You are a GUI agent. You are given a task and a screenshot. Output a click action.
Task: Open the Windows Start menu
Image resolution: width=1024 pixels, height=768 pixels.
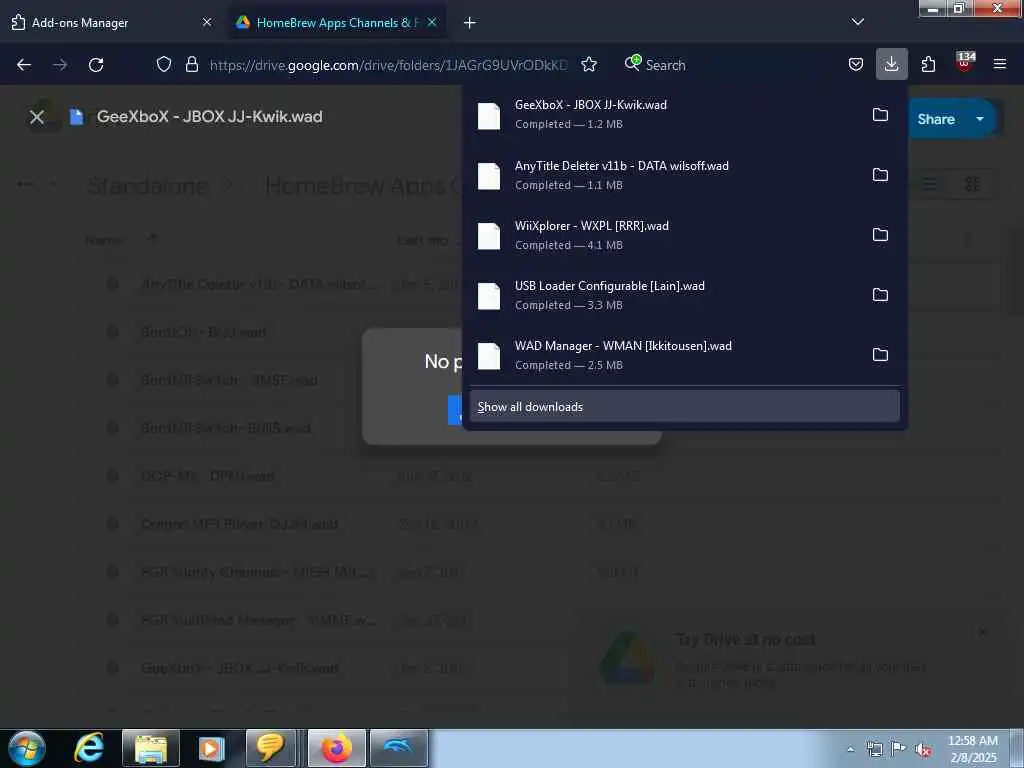coord(26,748)
